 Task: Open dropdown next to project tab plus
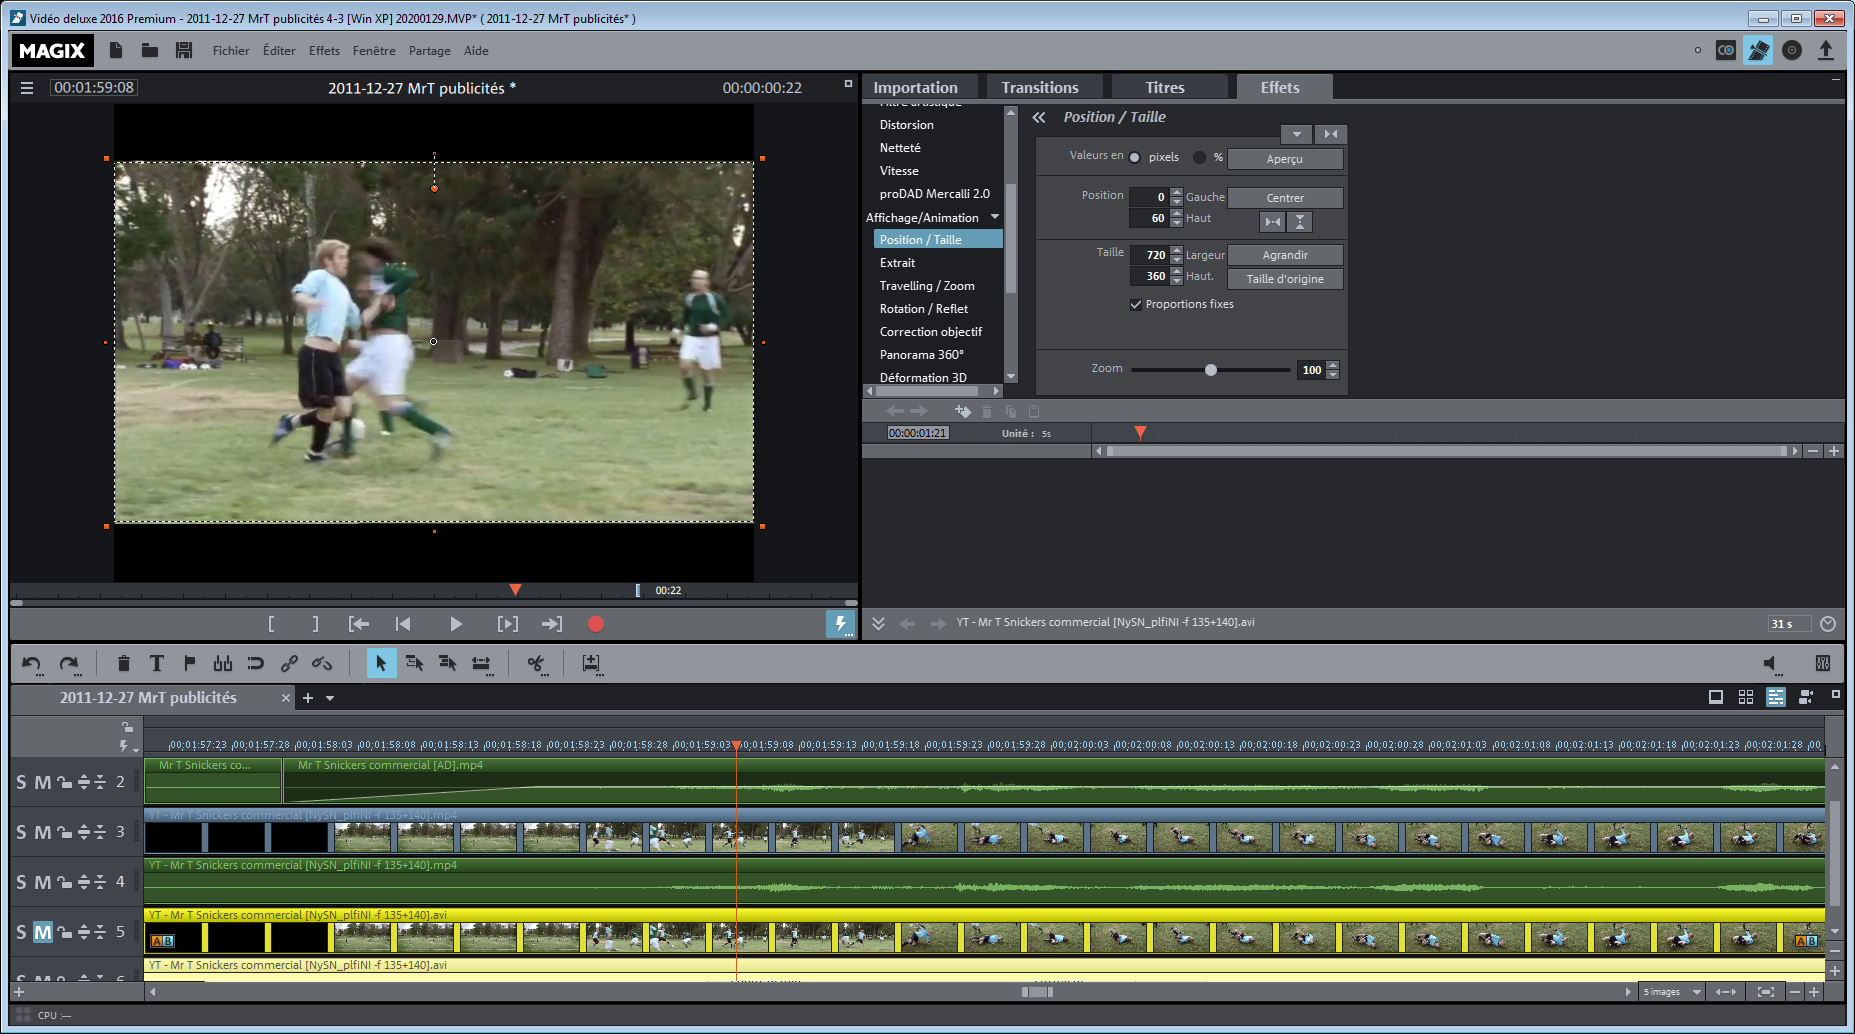point(330,698)
